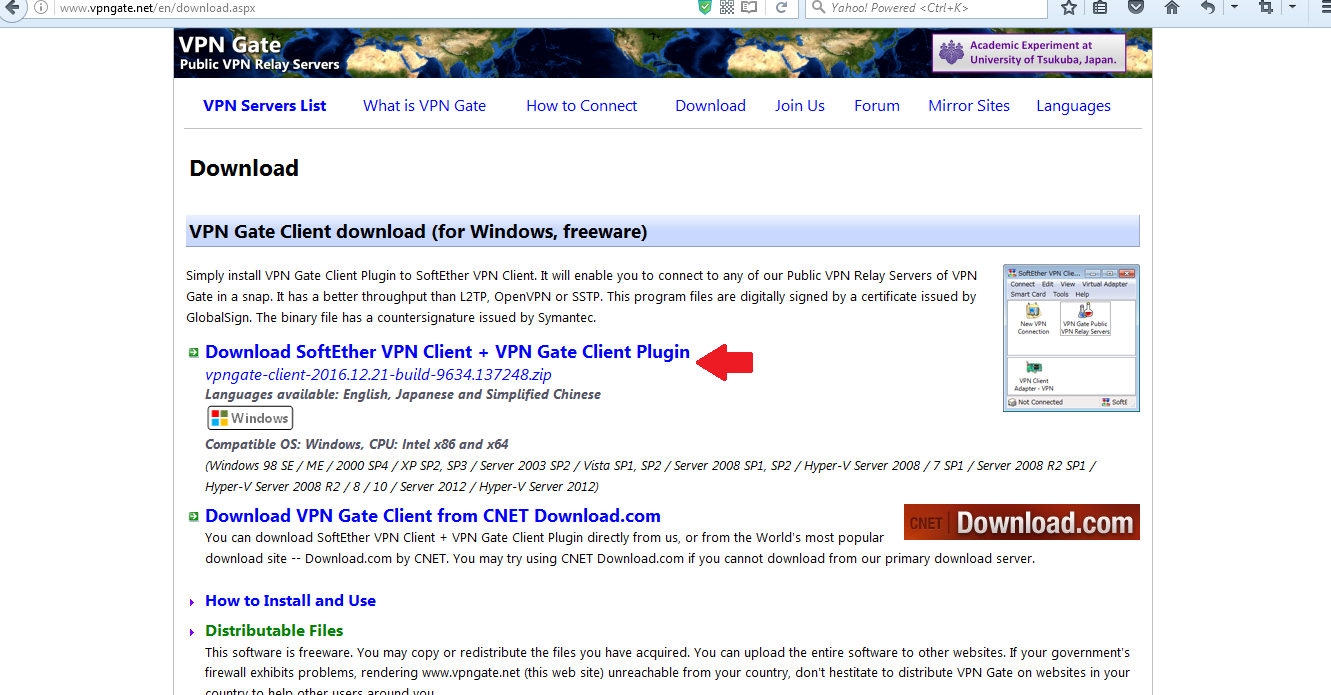Image resolution: width=1331 pixels, height=695 pixels.
Task: Go to browser home page icon
Action: click(x=1172, y=7)
